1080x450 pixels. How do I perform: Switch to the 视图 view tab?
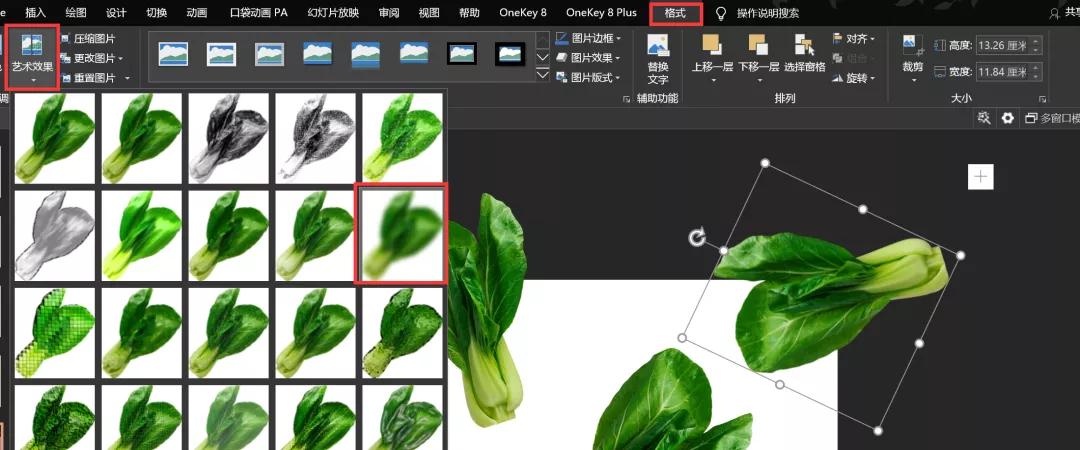429,12
